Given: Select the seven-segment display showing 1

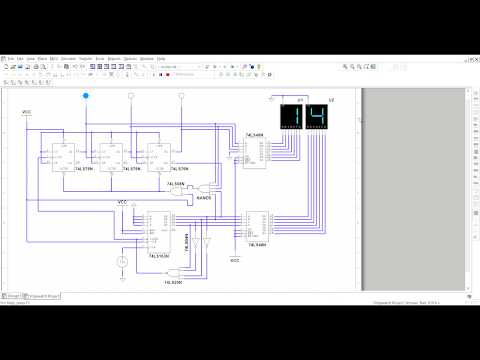Looking at the screenshot, I should 291,116.
